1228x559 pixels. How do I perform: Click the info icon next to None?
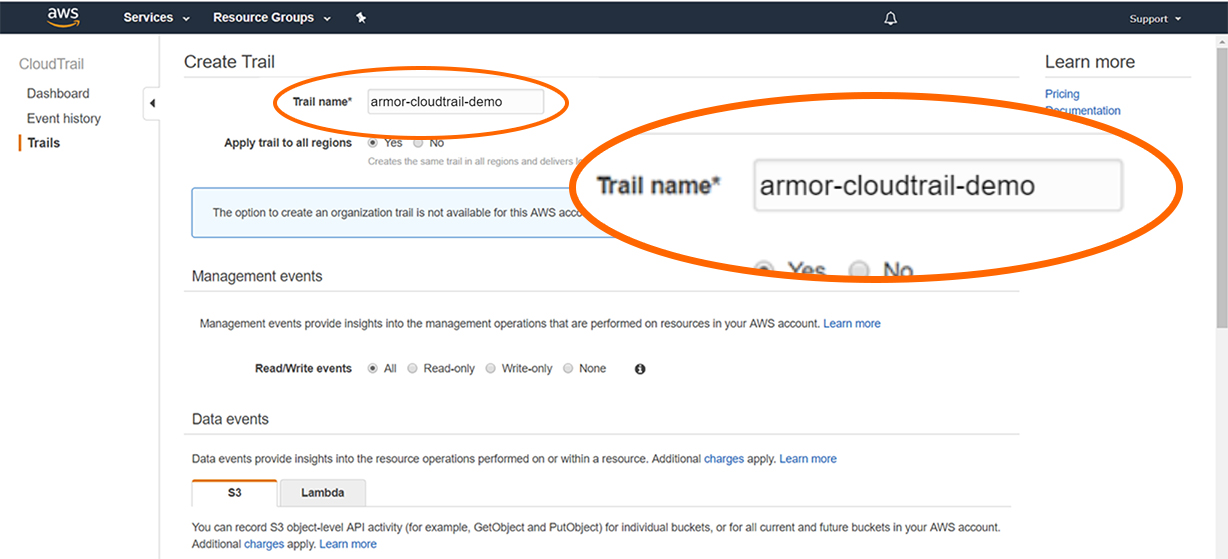[x=640, y=369]
